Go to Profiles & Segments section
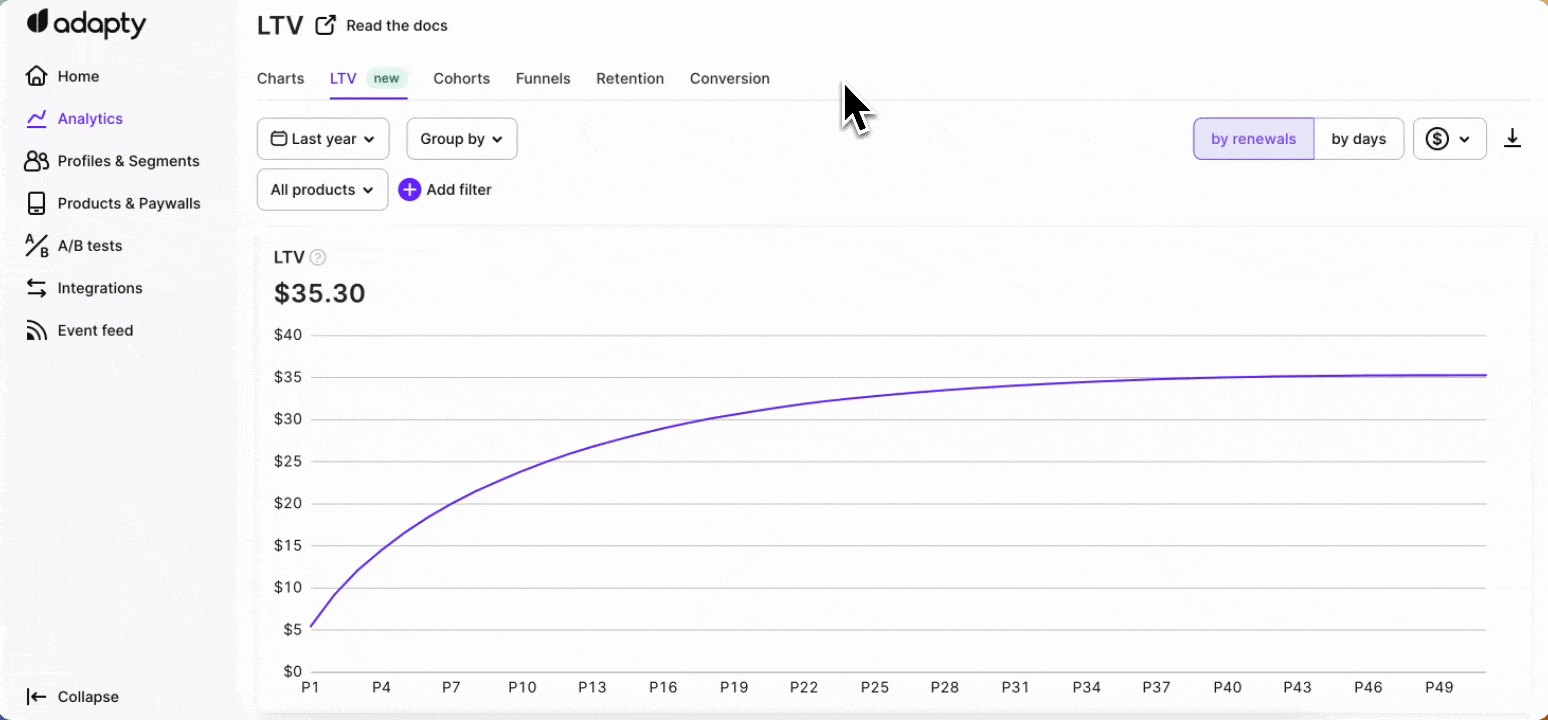 point(127,161)
